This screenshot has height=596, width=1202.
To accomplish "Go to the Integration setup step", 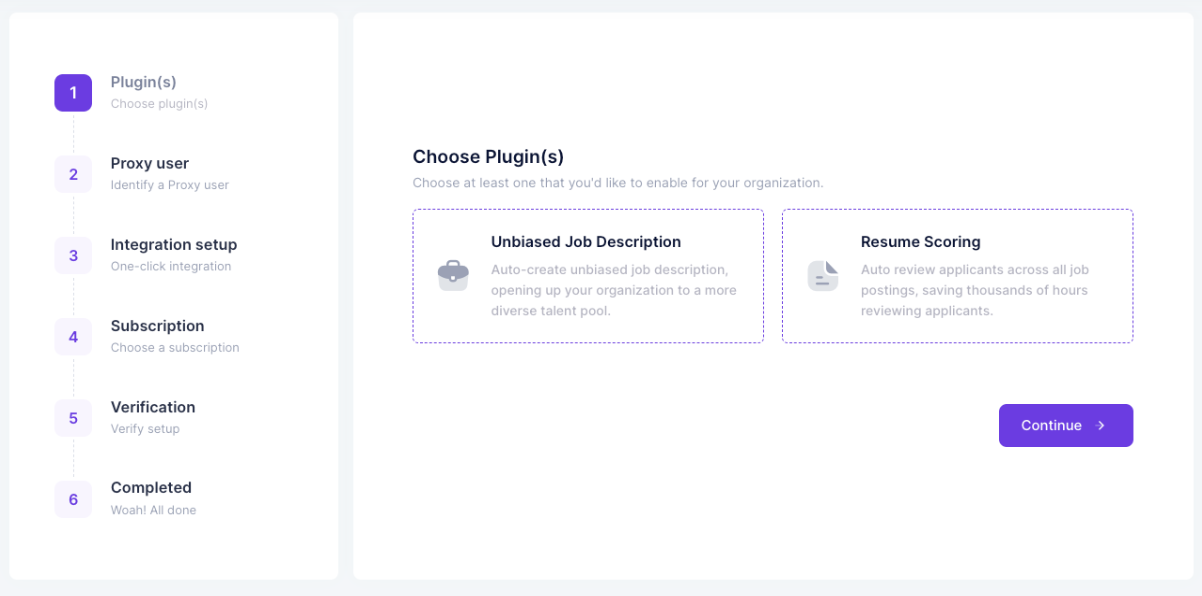I will (174, 245).
